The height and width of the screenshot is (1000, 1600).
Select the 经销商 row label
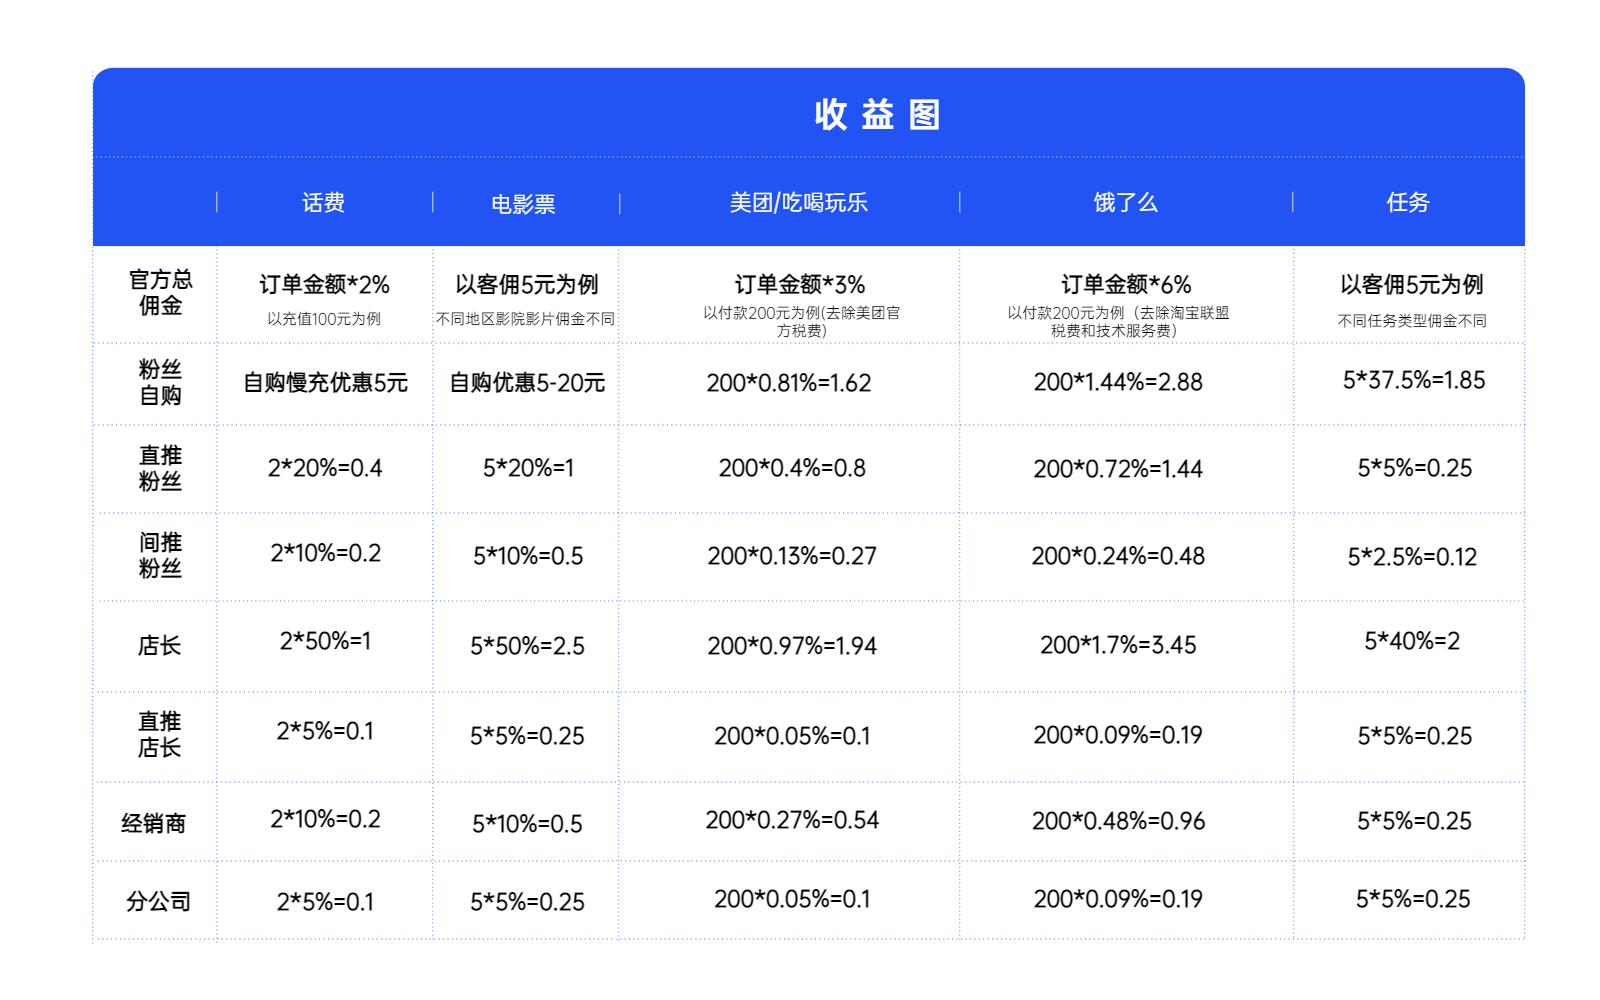154,823
